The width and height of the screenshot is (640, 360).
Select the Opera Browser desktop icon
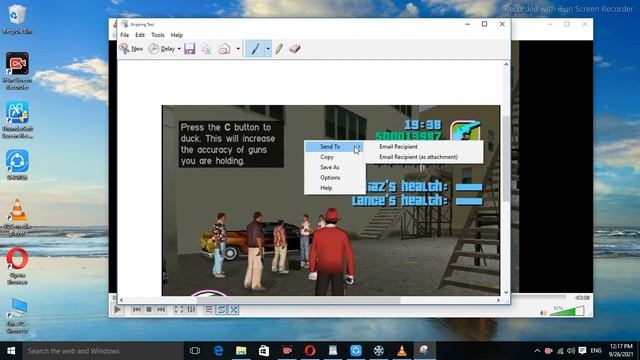(17, 266)
